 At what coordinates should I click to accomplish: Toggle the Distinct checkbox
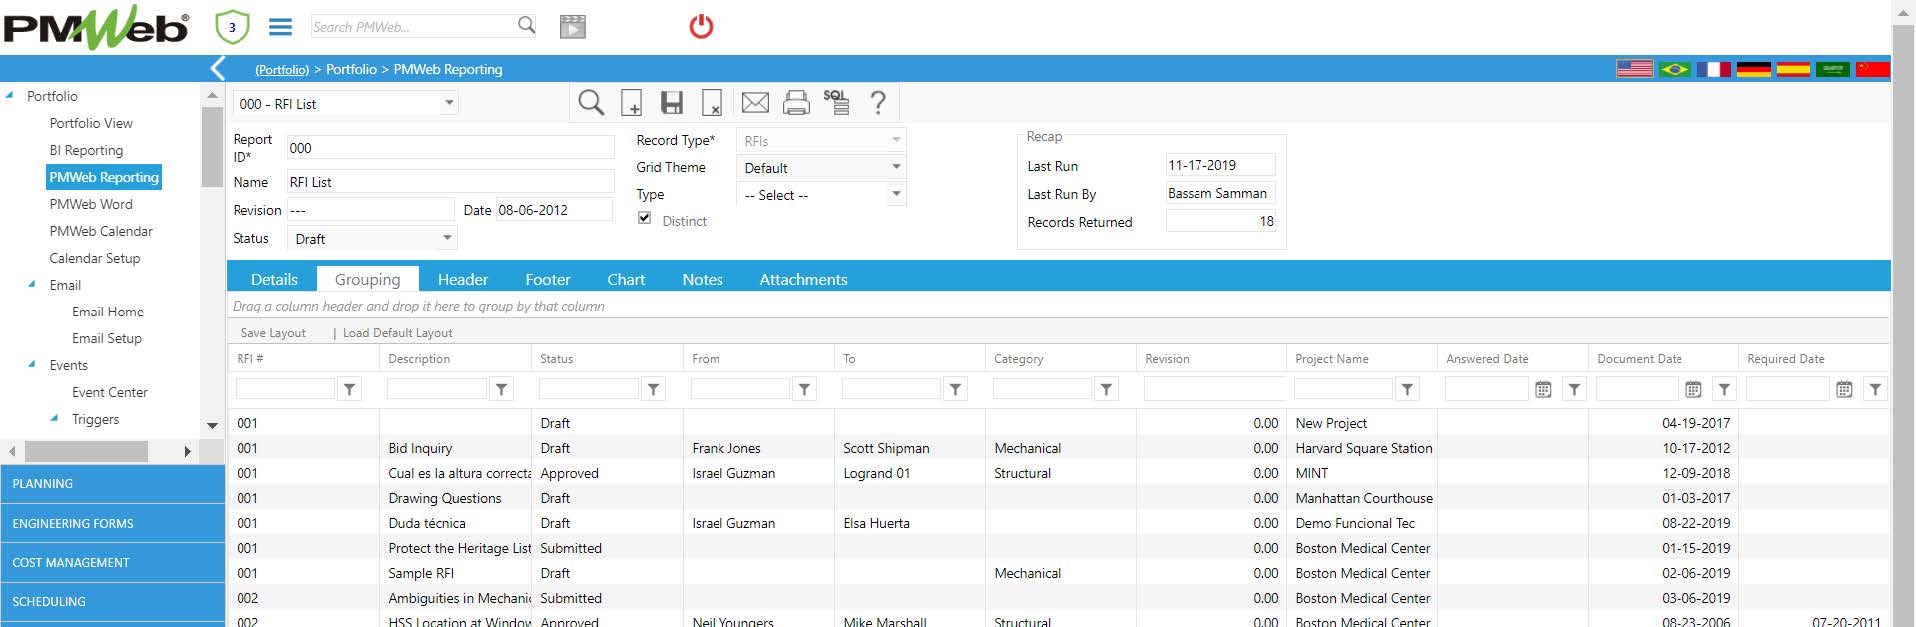click(645, 218)
